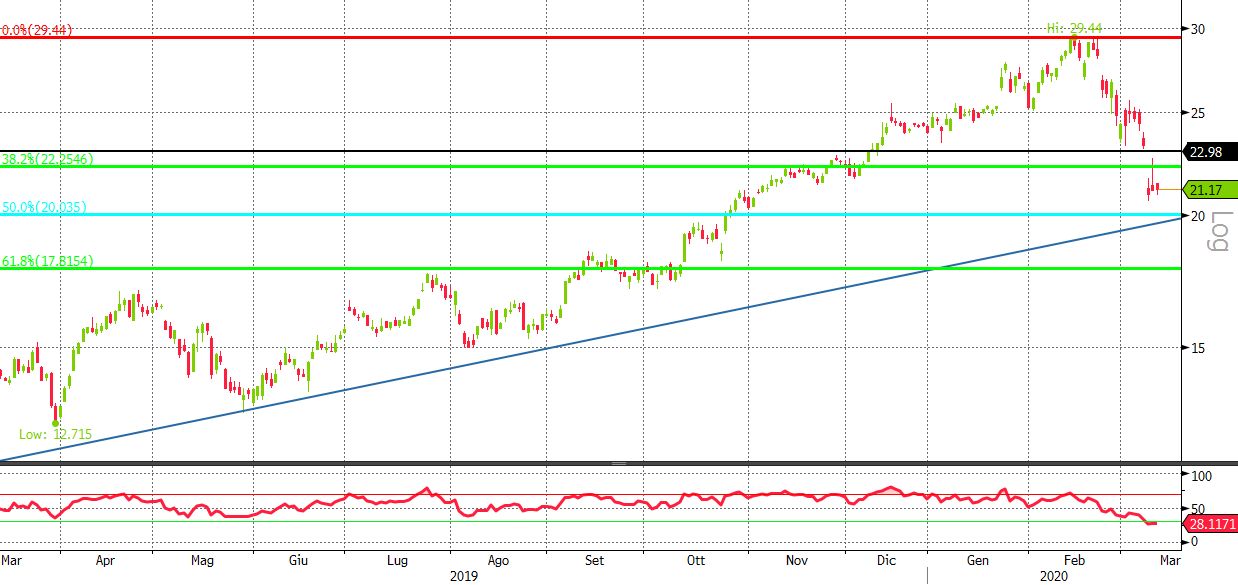
Task: Click price axis value 30
Action: (x=1196, y=28)
